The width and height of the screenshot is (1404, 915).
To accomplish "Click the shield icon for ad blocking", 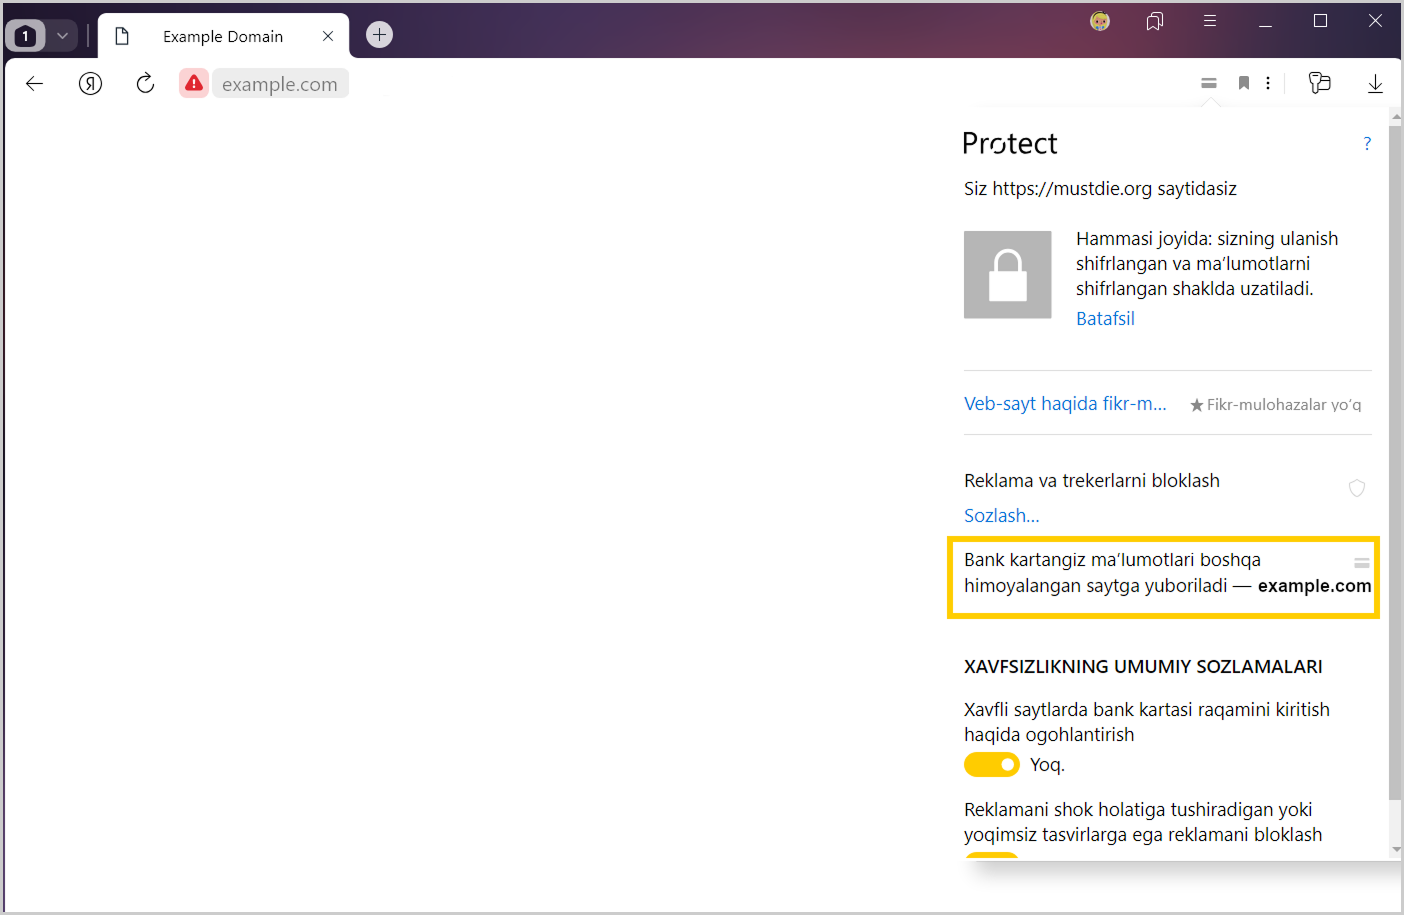I will pyautogui.click(x=1357, y=488).
